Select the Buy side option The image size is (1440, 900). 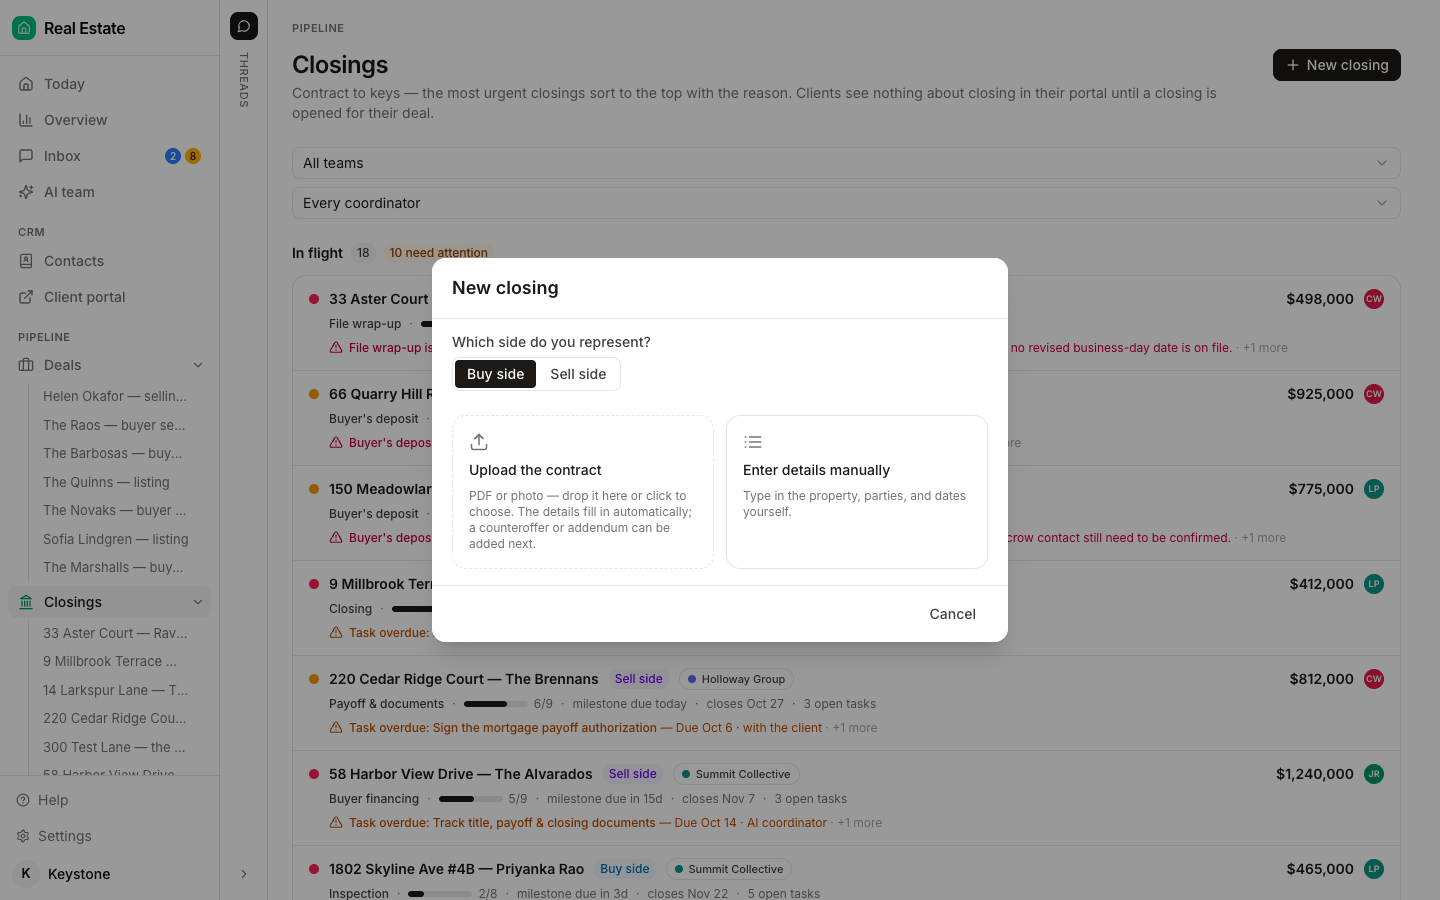click(495, 374)
